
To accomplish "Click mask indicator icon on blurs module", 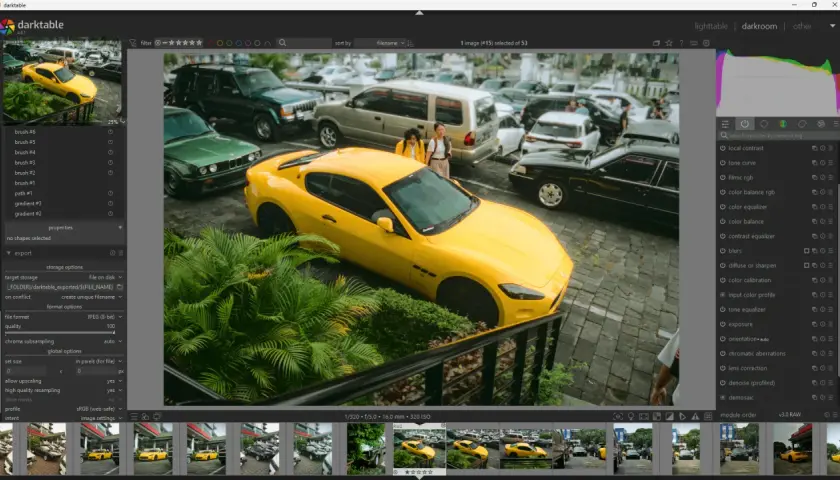I will pyautogui.click(x=806, y=251).
